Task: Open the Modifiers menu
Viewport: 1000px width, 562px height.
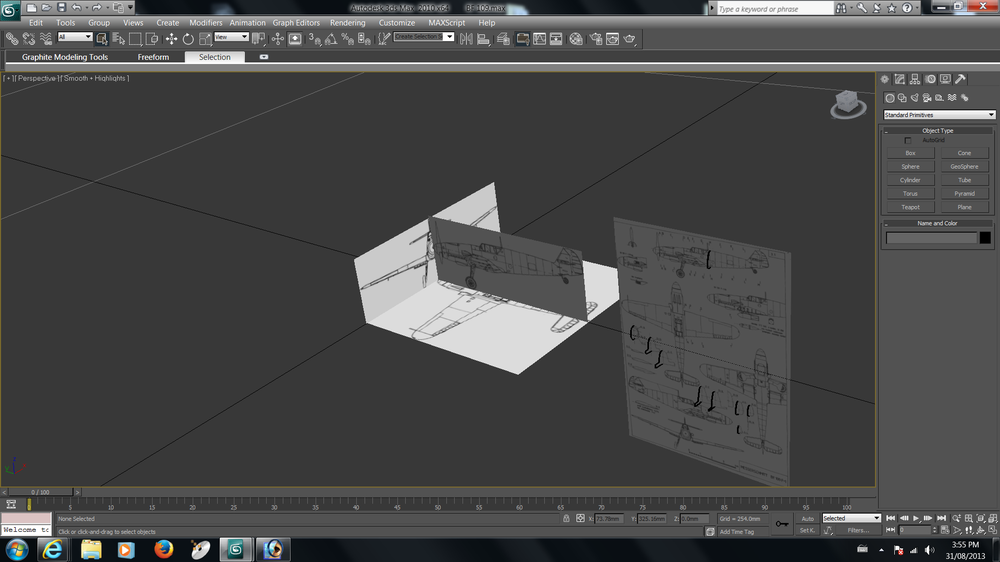Action: pyautogui.click(x=206, y=22)
